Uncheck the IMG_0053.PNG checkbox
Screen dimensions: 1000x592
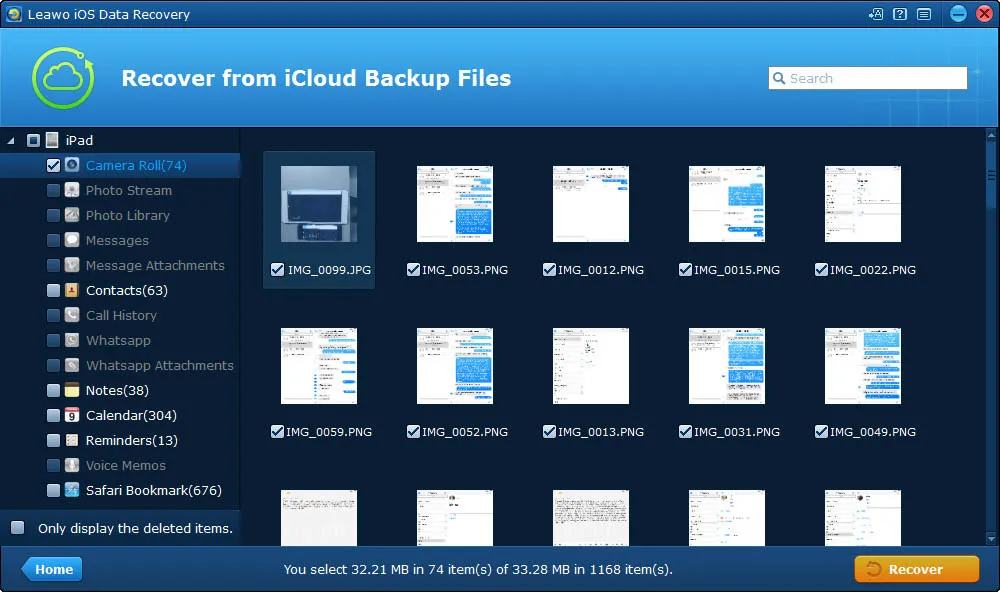click(x=413, y=269)
